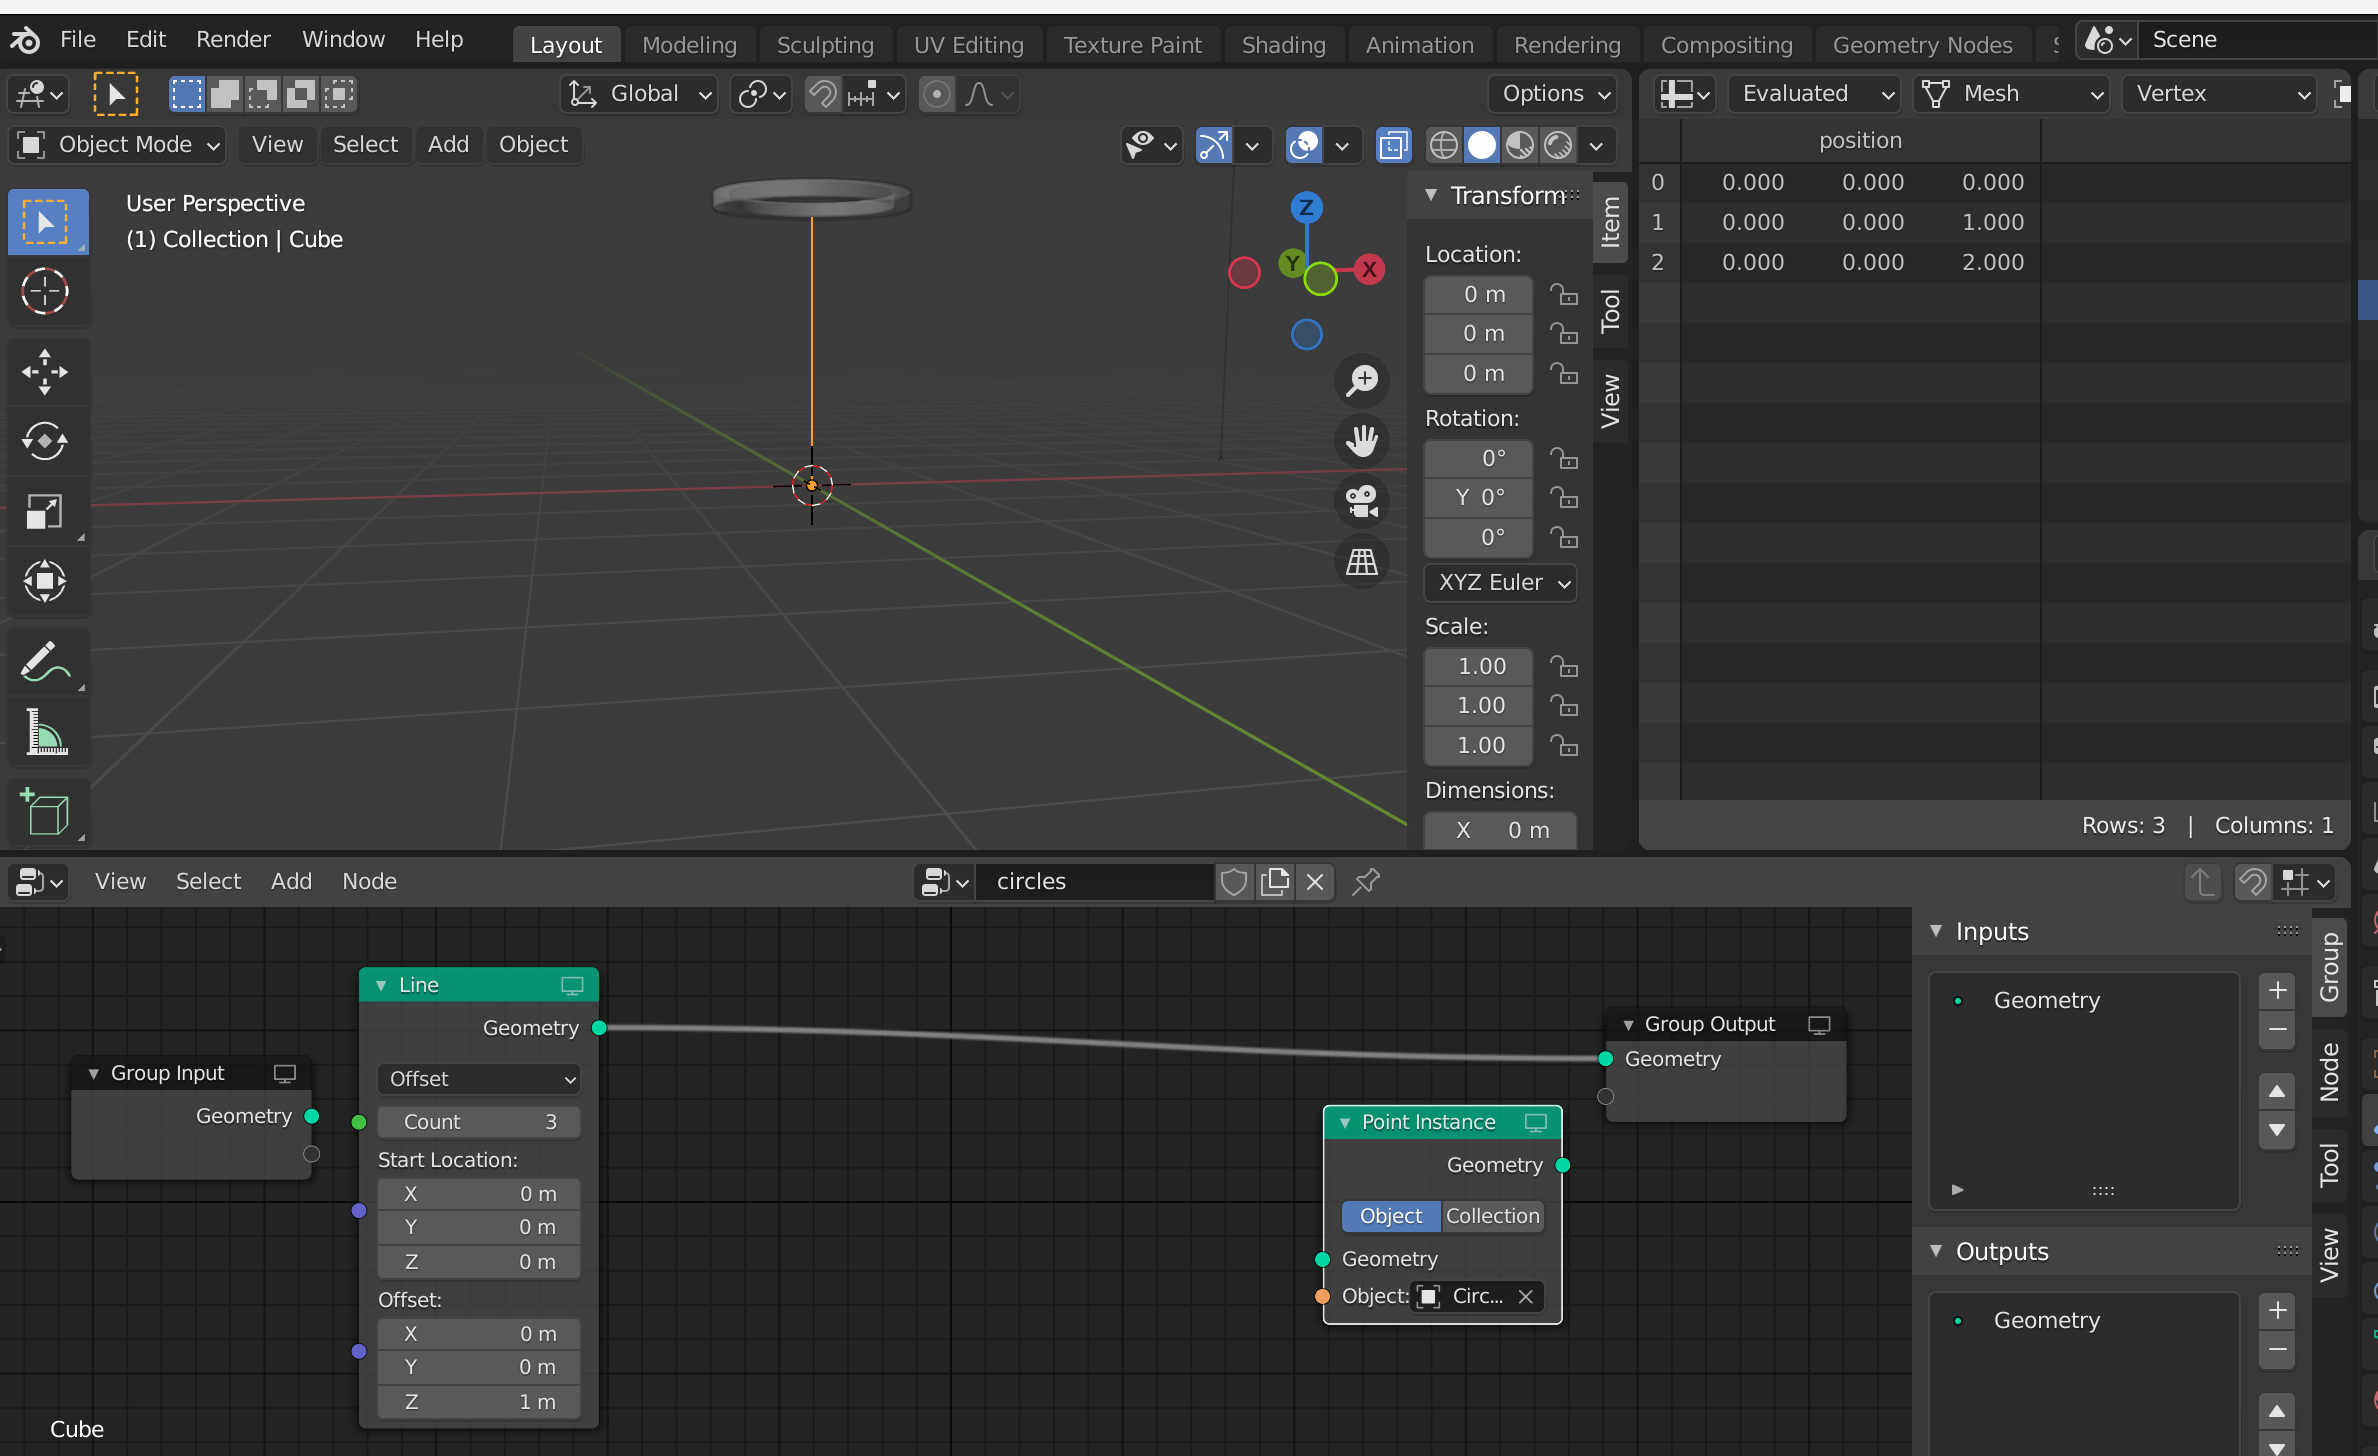Open the Offset mode dropdown in Line node
This screenshot has height=1456, width=2378.
(479, 1080)
